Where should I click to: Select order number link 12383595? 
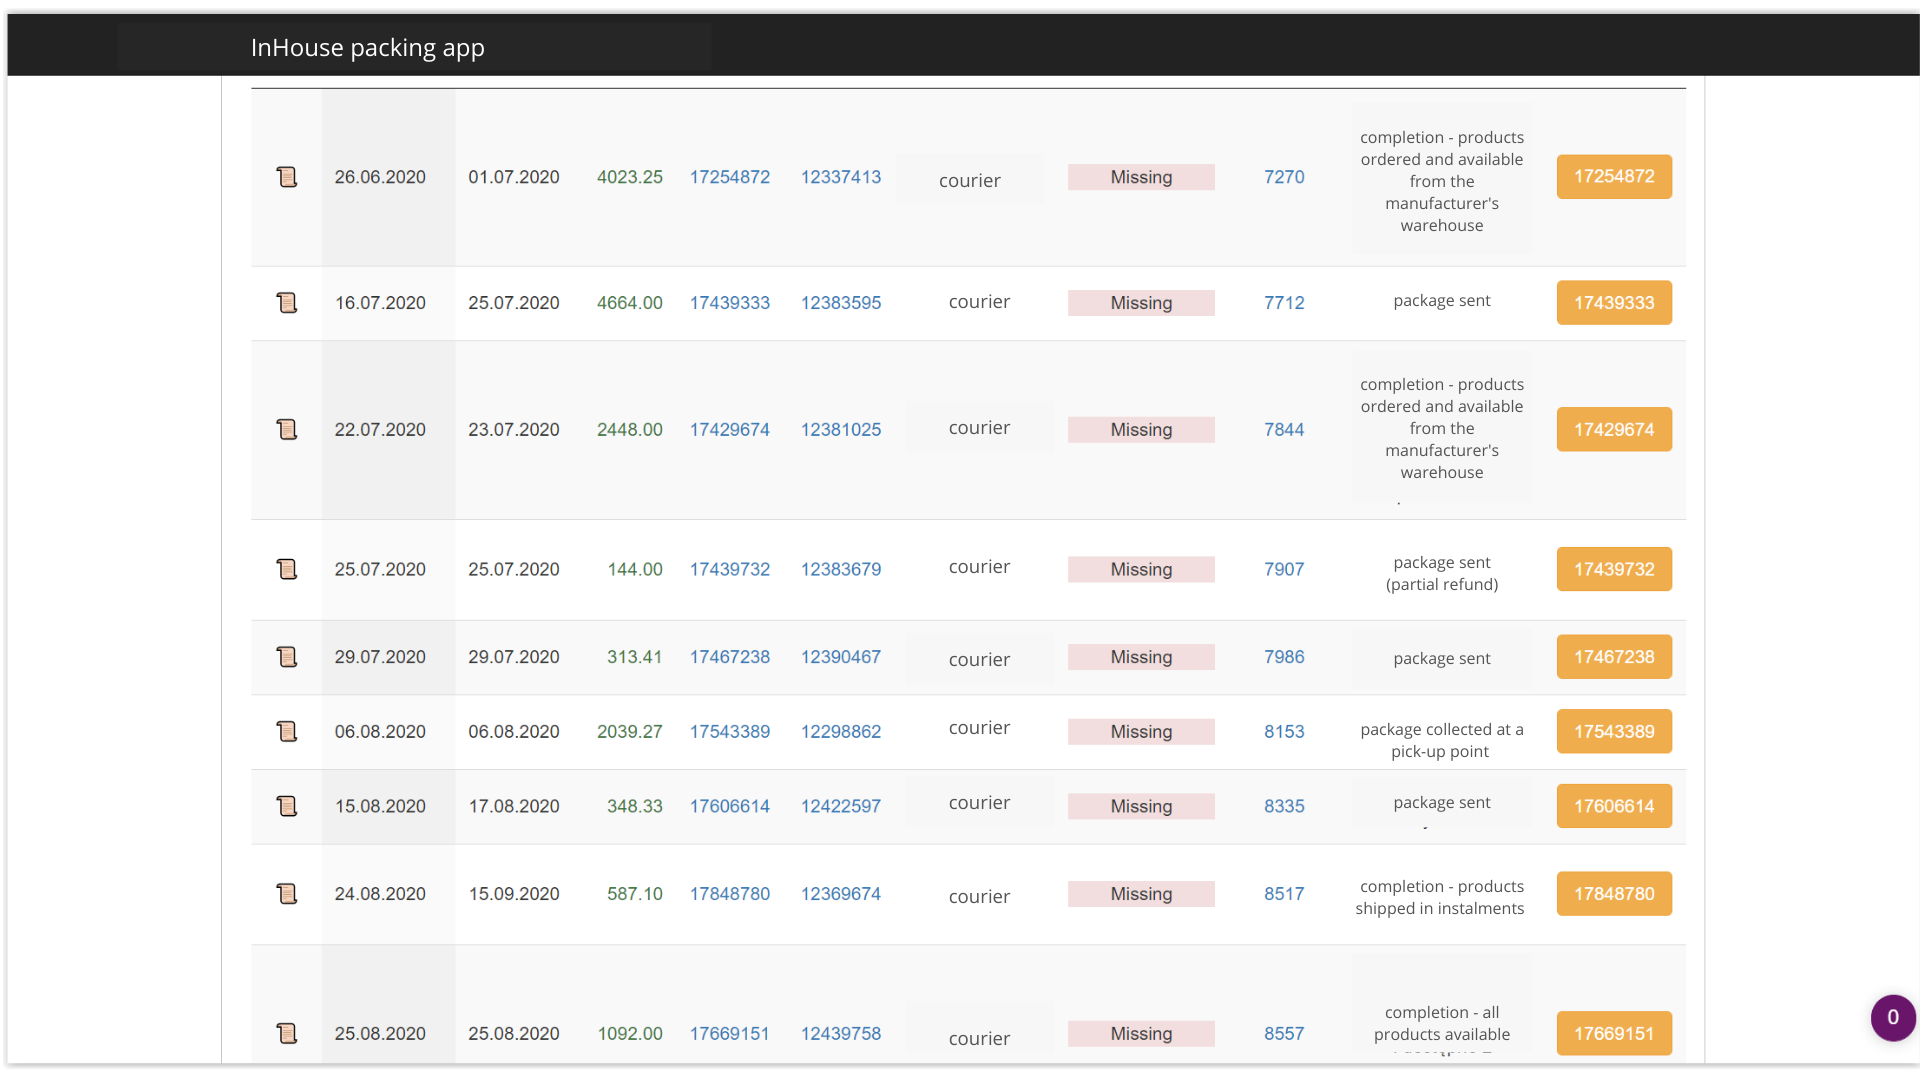click(841, 302)
